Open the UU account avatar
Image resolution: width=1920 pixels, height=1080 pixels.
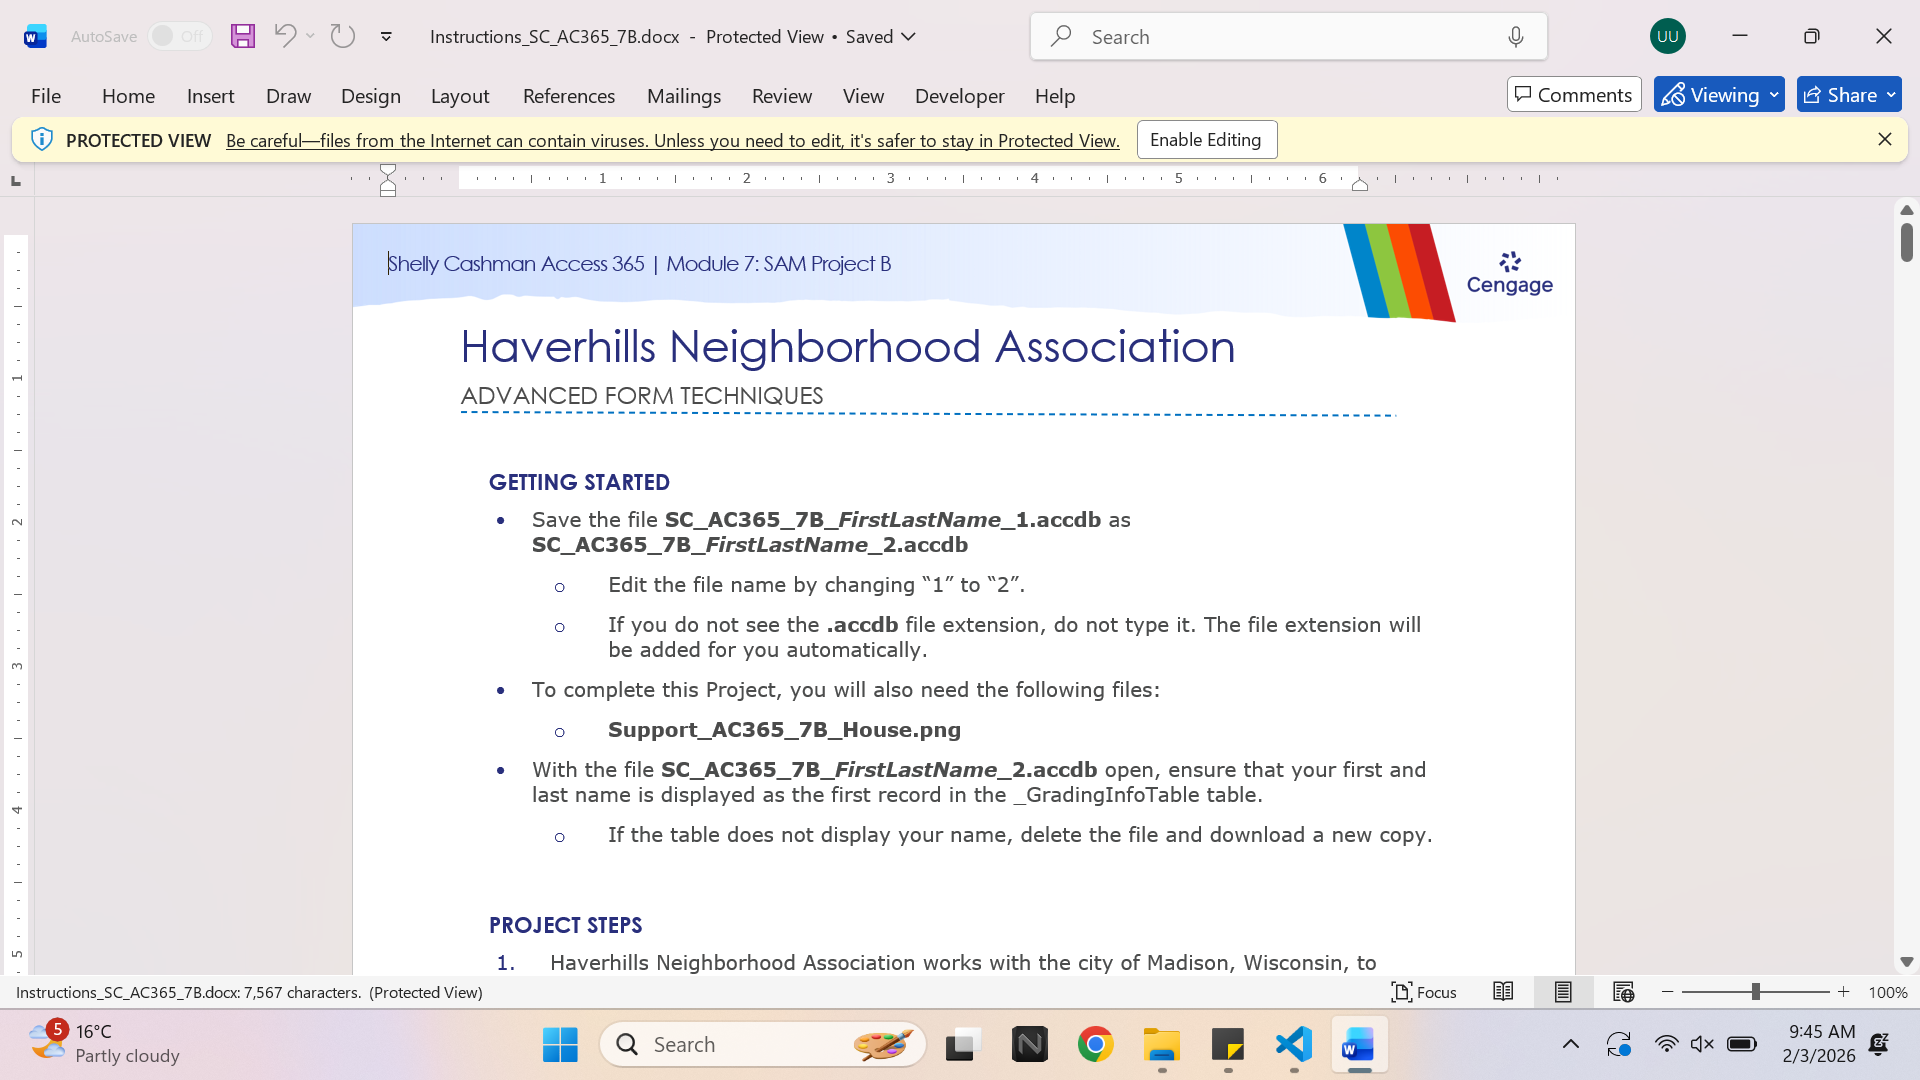pos(1667,36)
